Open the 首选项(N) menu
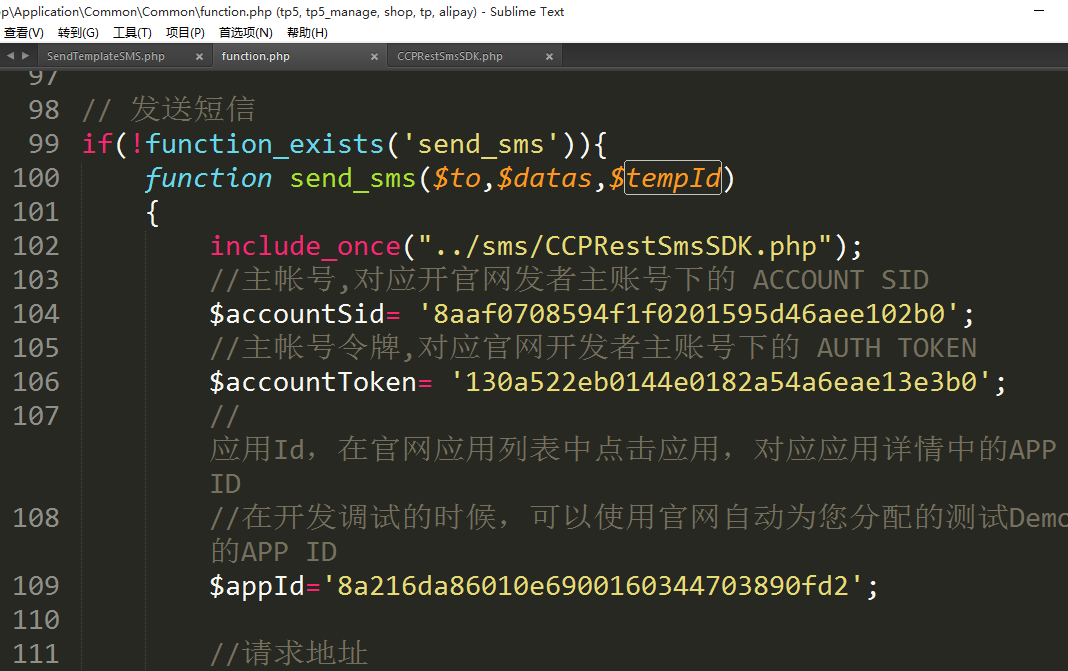The height and width of the screenshot is (671, 1068). [245, 33]
